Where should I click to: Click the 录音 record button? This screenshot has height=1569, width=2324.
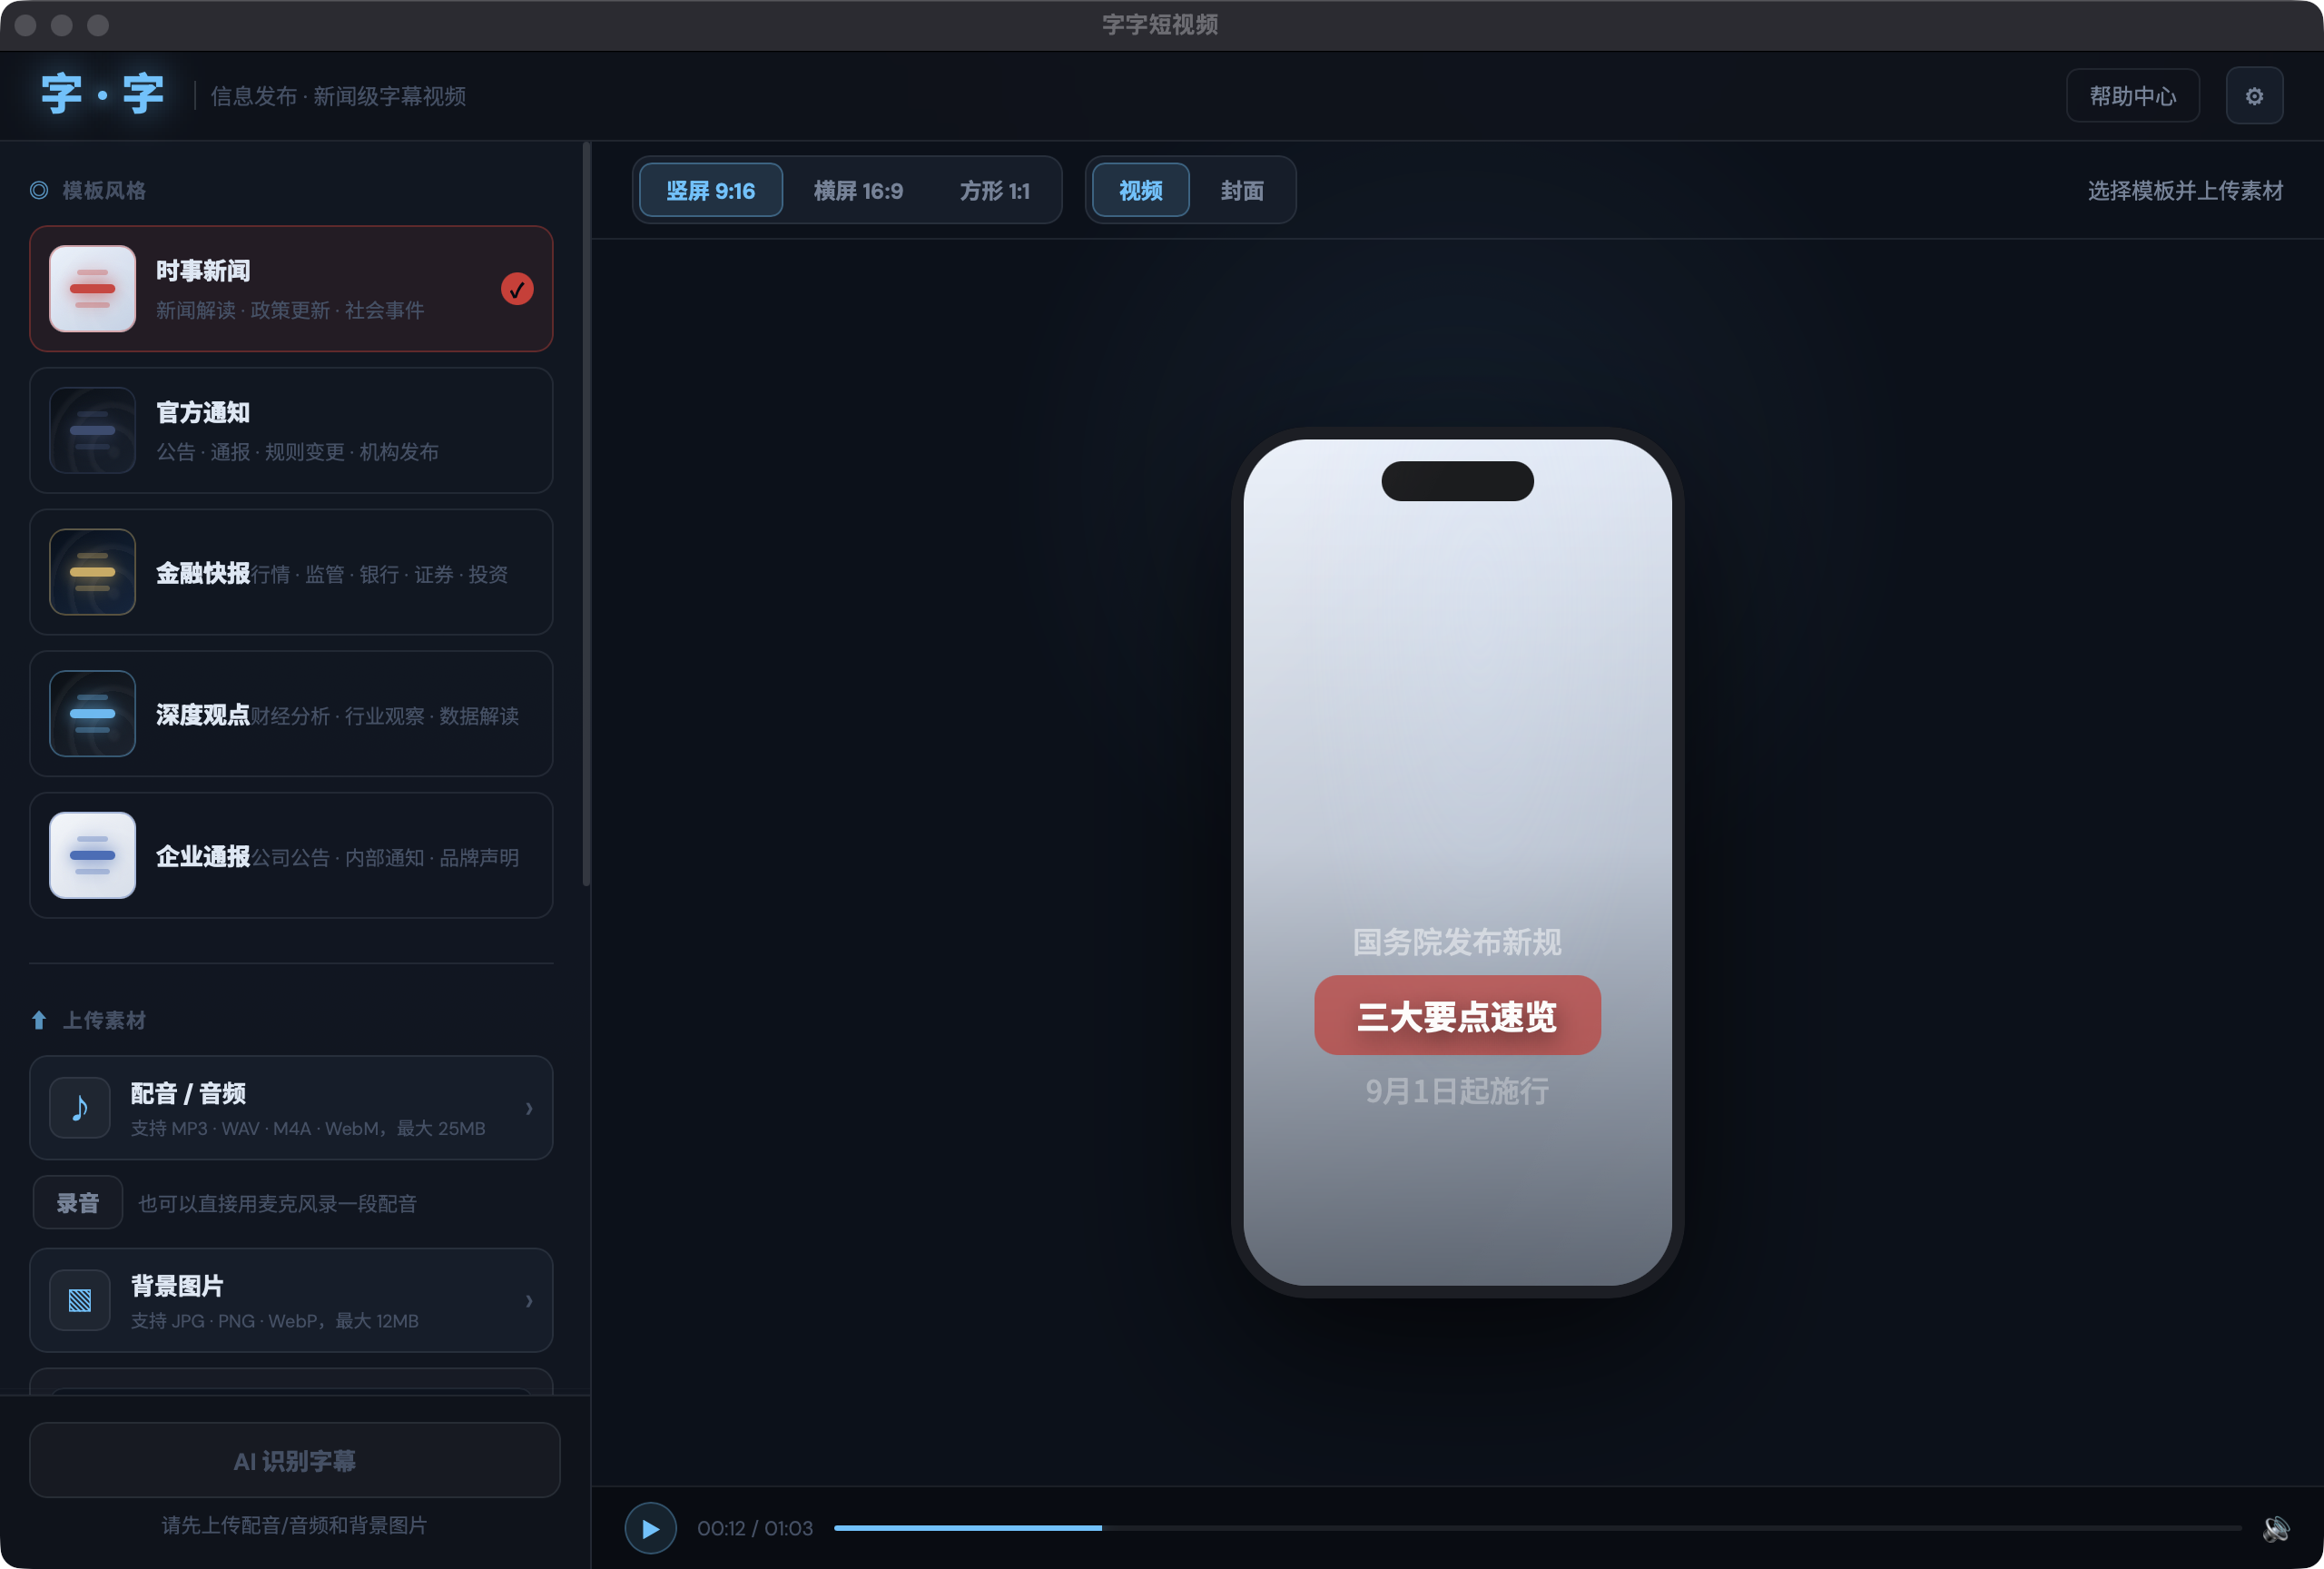click(x=78, y=1202)
